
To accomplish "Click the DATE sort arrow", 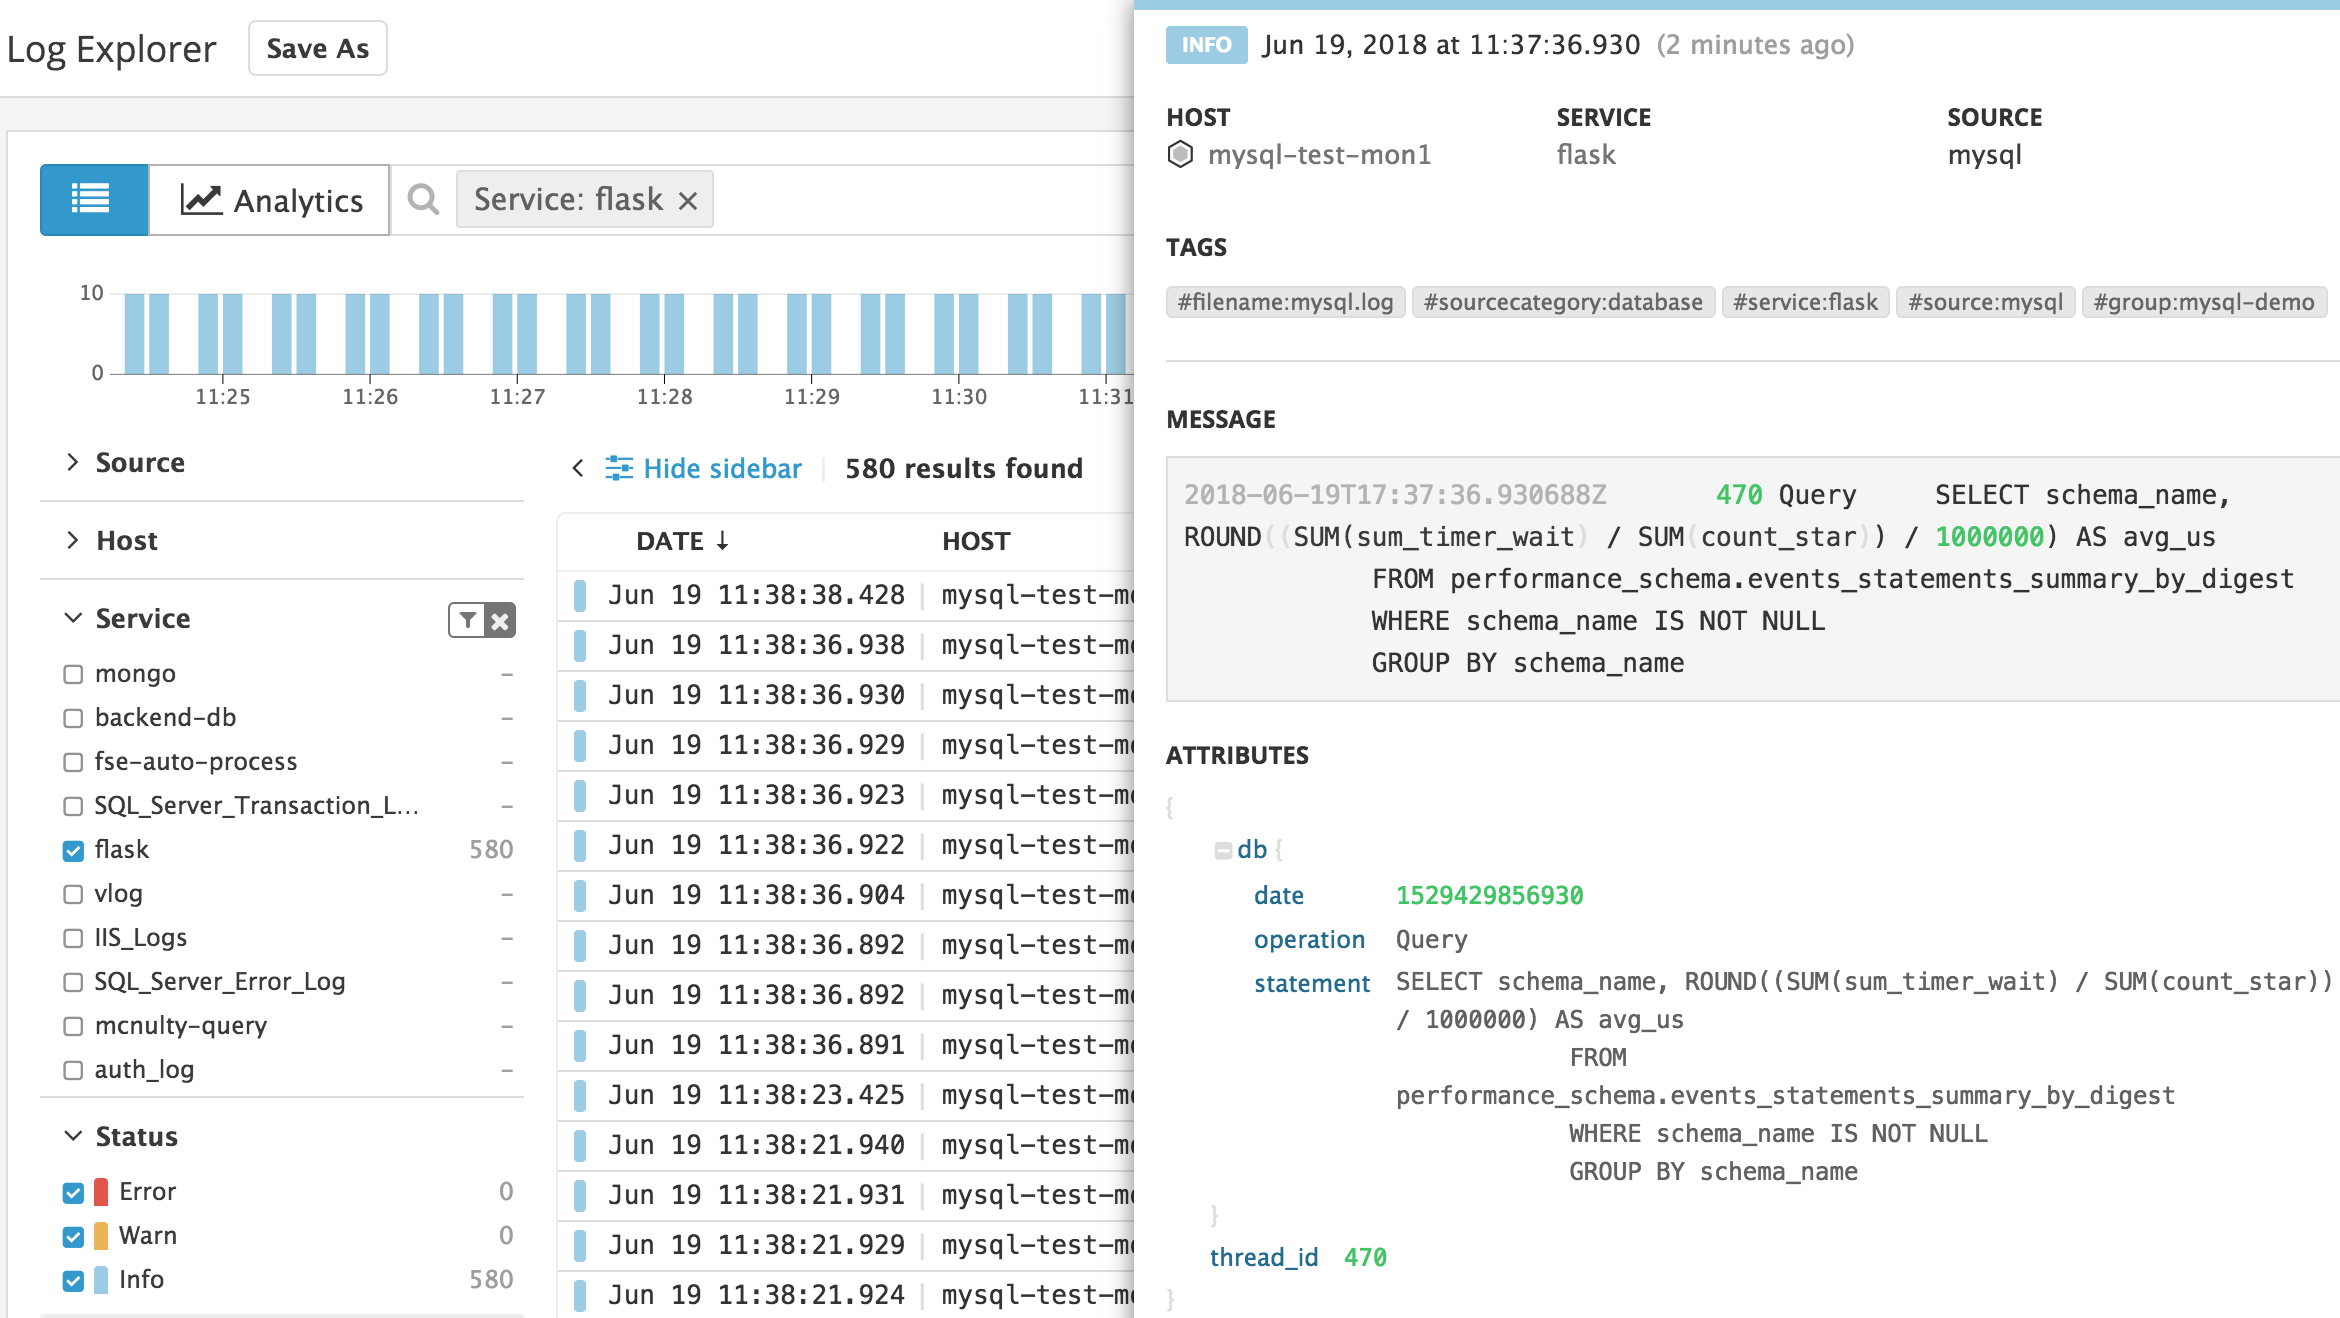I will (x=724, y=541).
